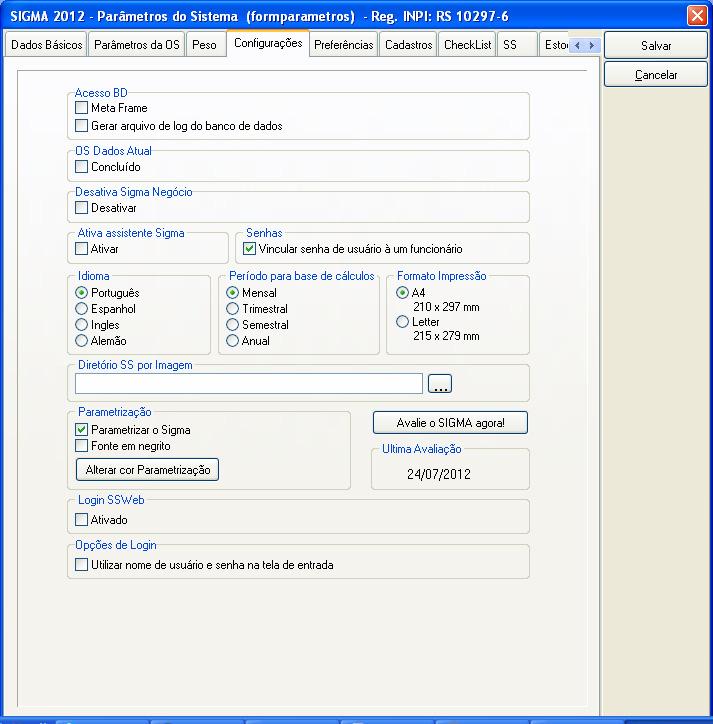Click the Diretório SS por Imagem field
Viewport: 713px width, 724px height.
[248, 384]
